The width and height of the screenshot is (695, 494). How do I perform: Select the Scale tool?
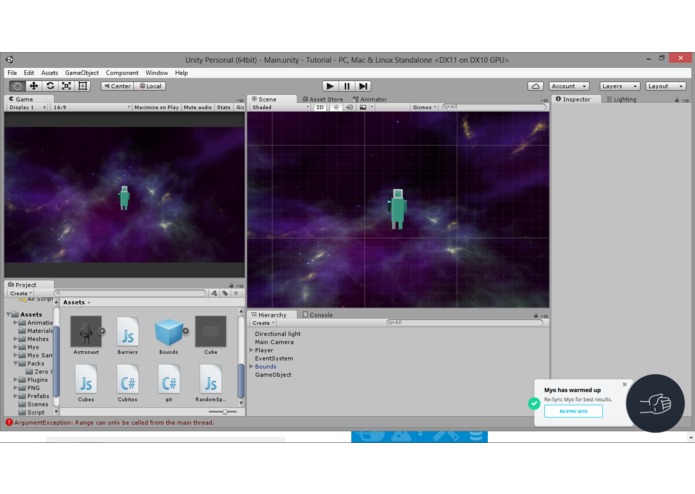(x=66, y=86)
